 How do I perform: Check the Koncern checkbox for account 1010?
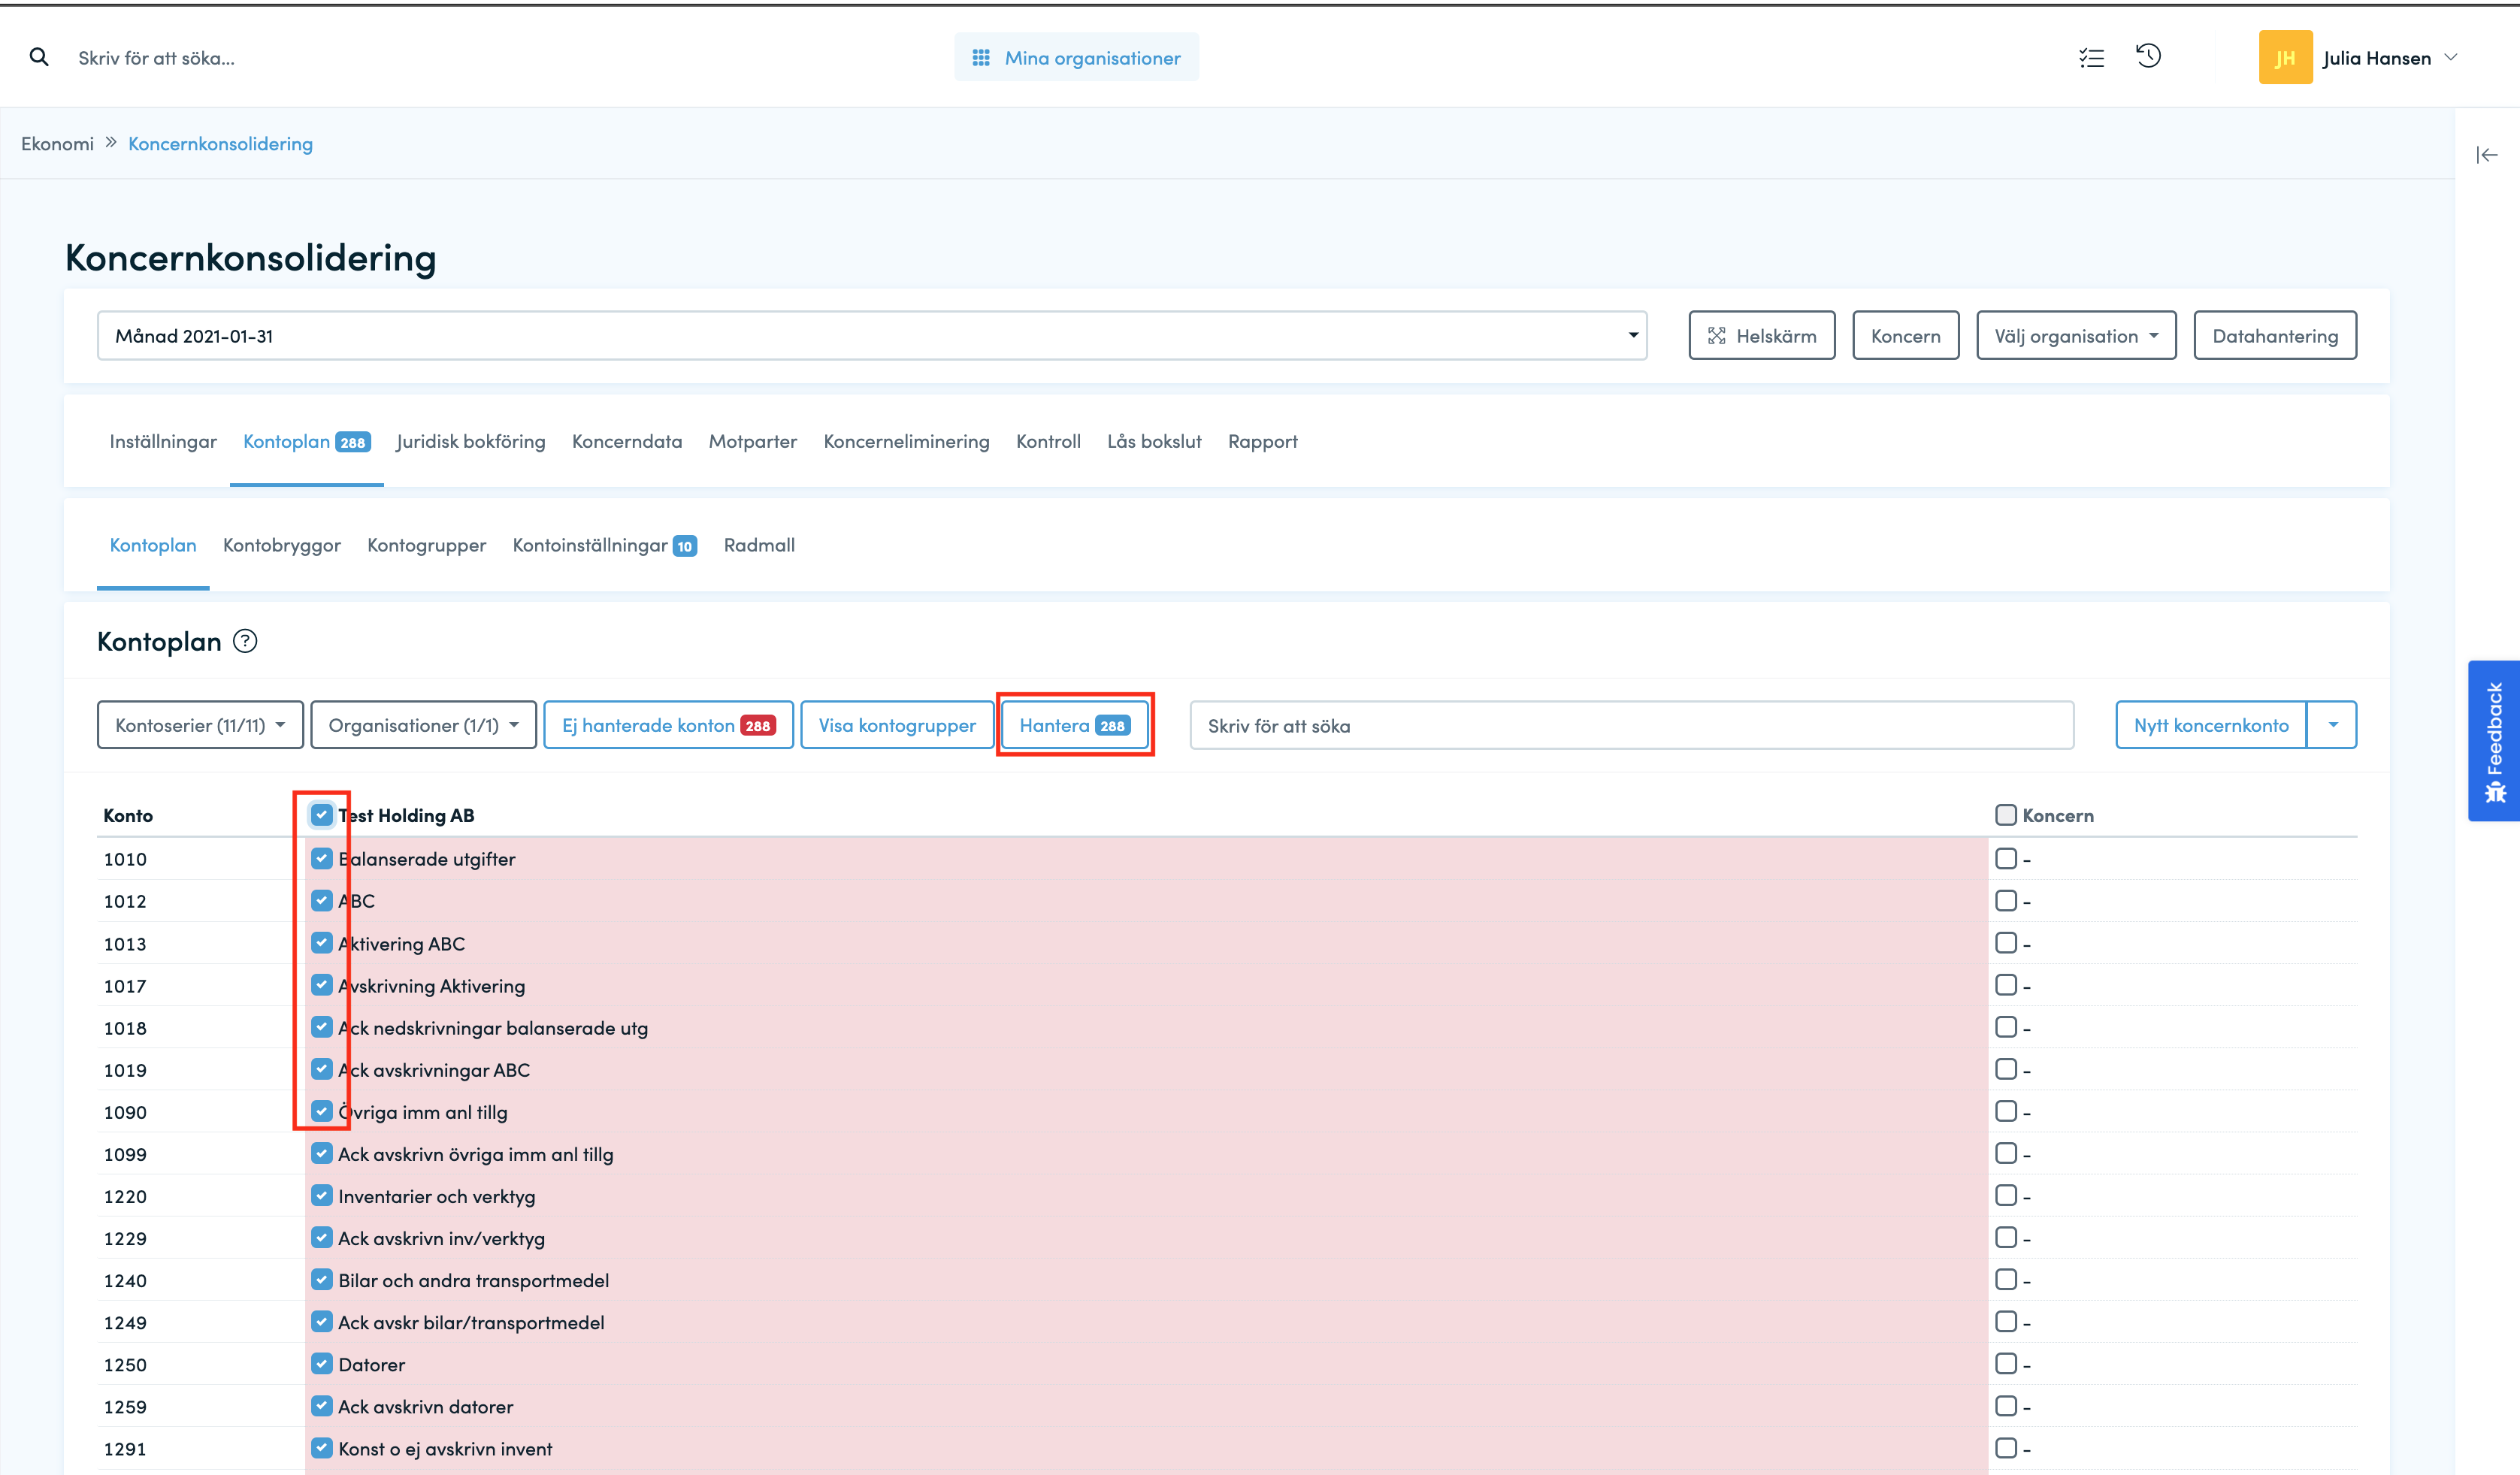2005,858
